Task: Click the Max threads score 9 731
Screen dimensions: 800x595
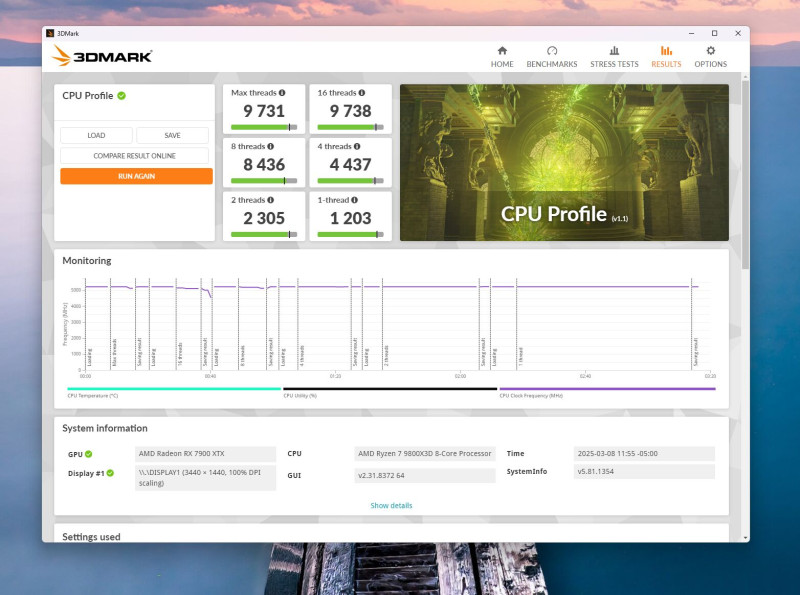Action: click(264, 111)
